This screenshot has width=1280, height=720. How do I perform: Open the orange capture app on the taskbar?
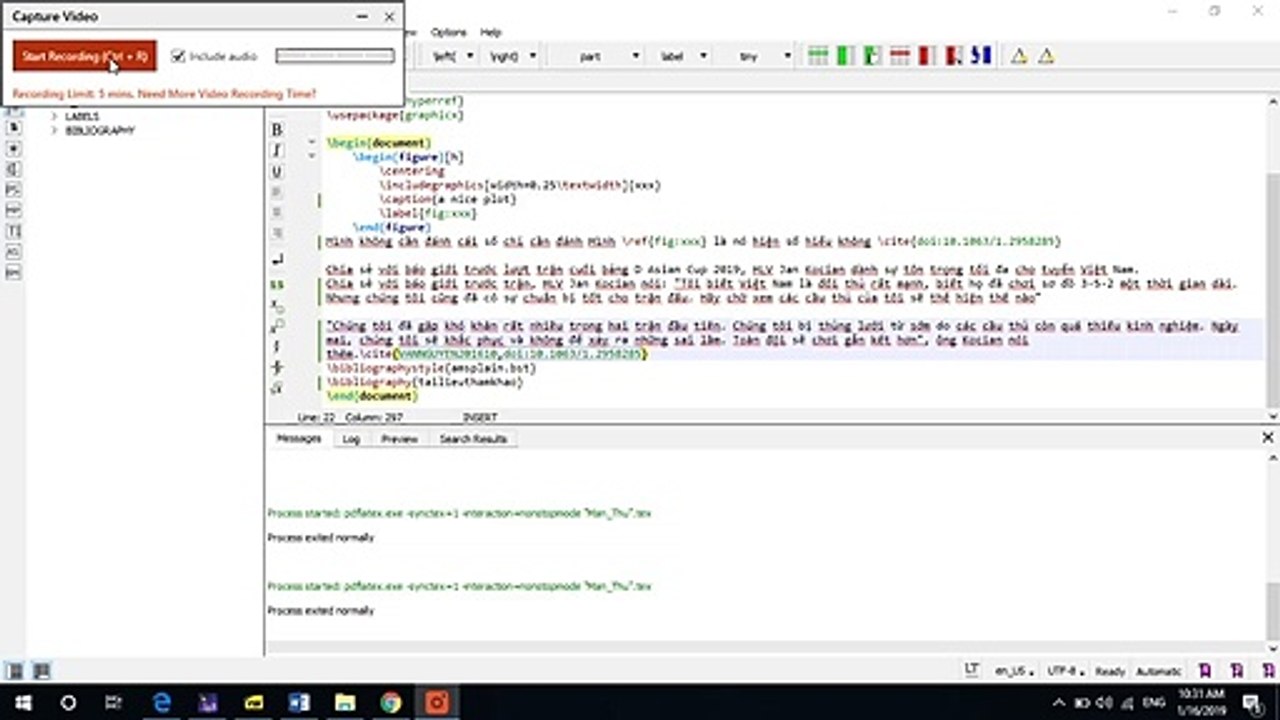437,702
